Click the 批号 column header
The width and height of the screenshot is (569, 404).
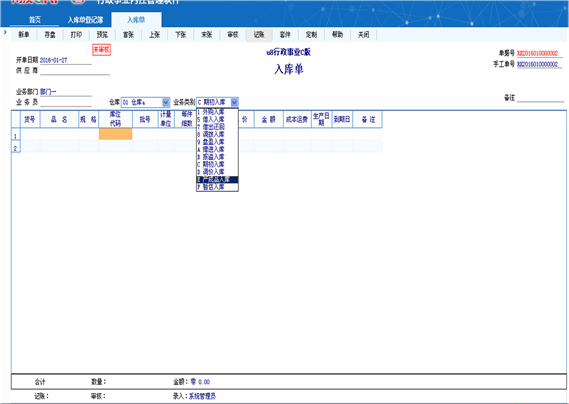coord(145,119)
